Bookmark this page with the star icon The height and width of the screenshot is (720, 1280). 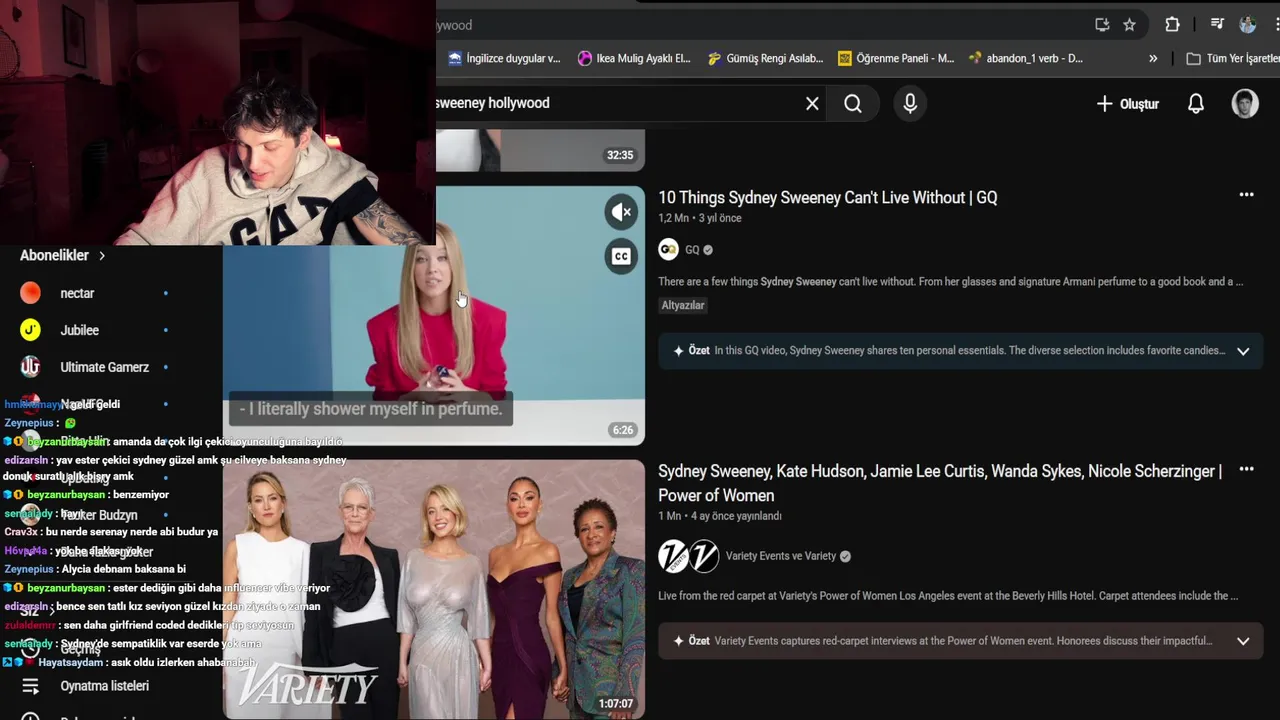click(1129, 25)
